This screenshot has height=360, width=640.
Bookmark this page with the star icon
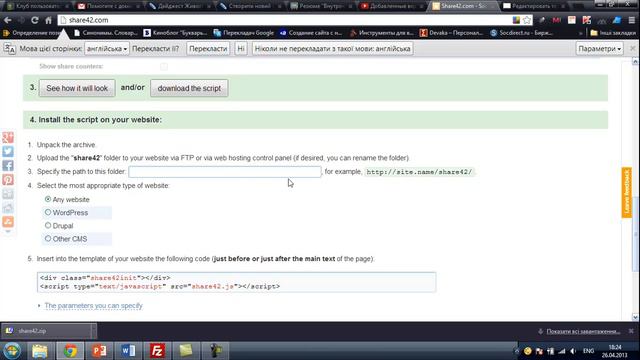pos(527,20)
